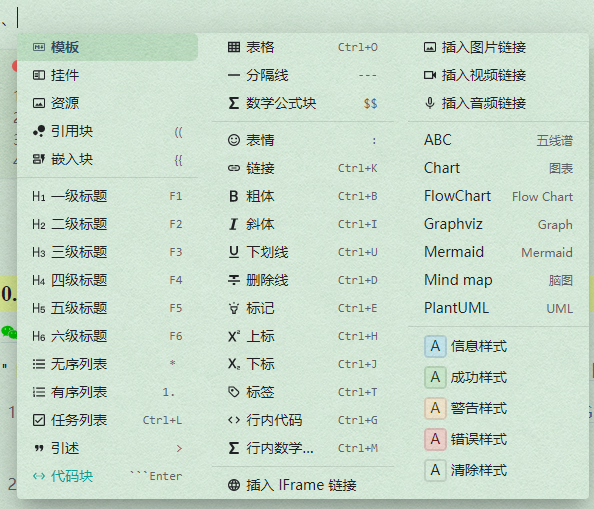Choose 四级标题 menu entry

[108, 281]
